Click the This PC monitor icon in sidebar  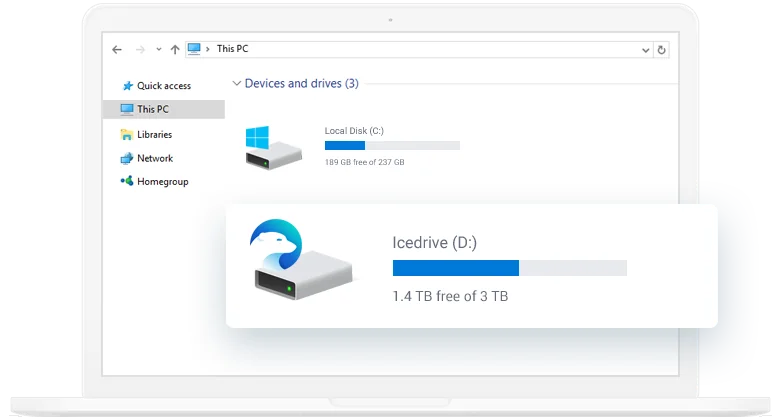click(x=127, y=109)
